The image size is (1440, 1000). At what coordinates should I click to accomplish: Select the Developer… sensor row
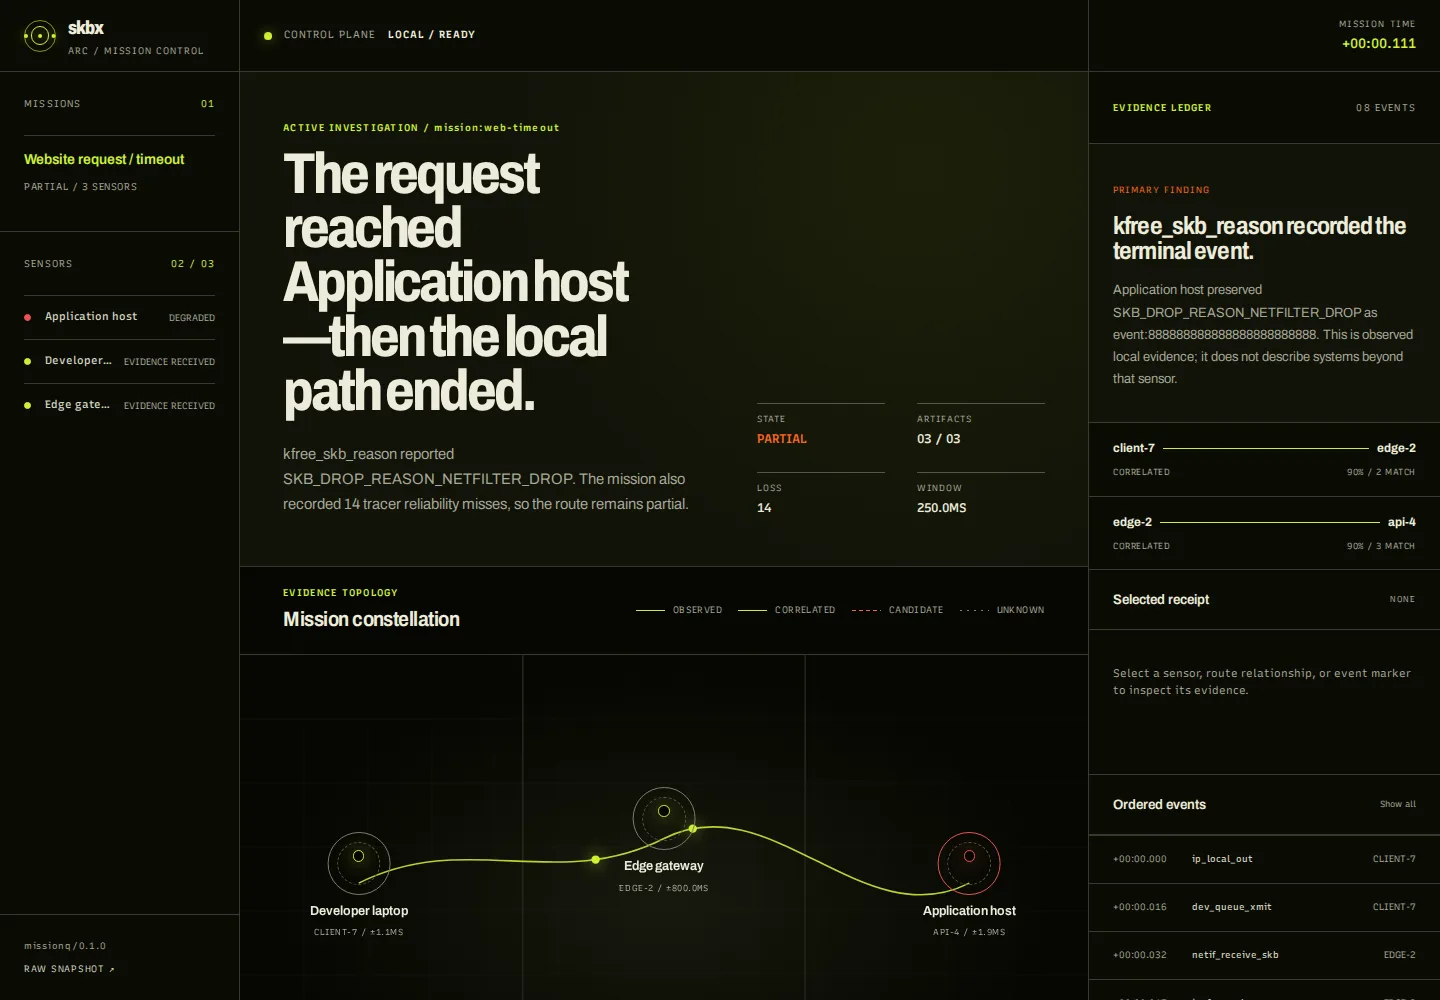119,361
